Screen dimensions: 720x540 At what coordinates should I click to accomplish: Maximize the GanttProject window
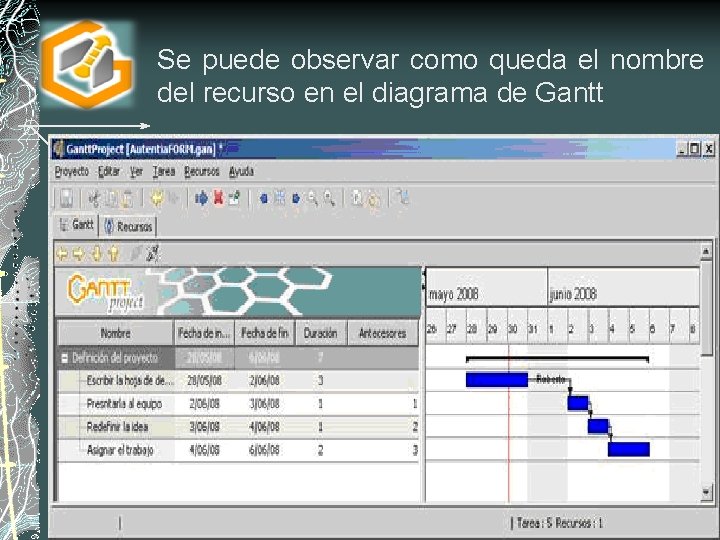click(695, 148)
